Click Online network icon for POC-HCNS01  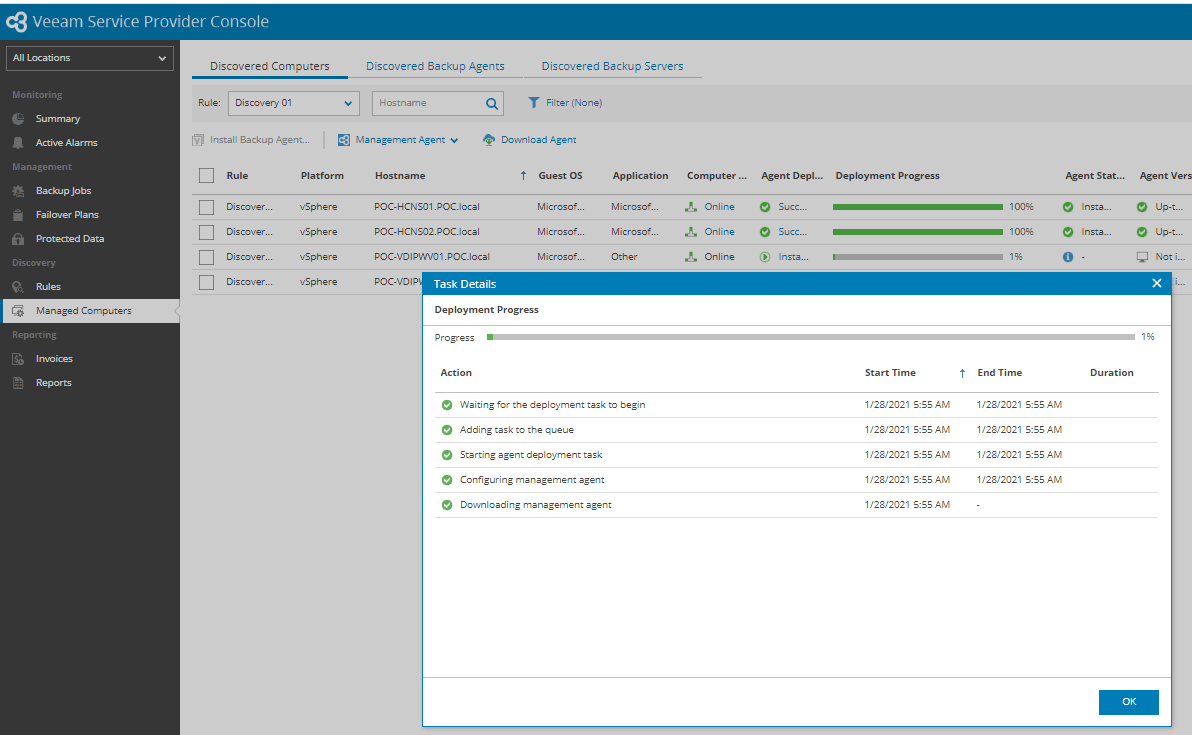click(691, 207)
